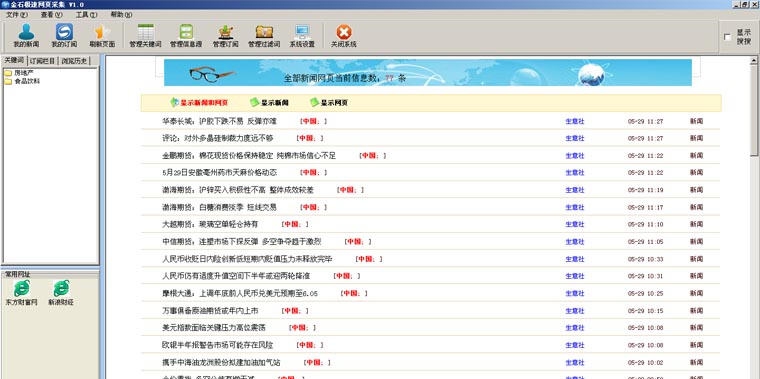Open headline 金鹏期货：棉花现货价格保持稳定

[249, 156]
